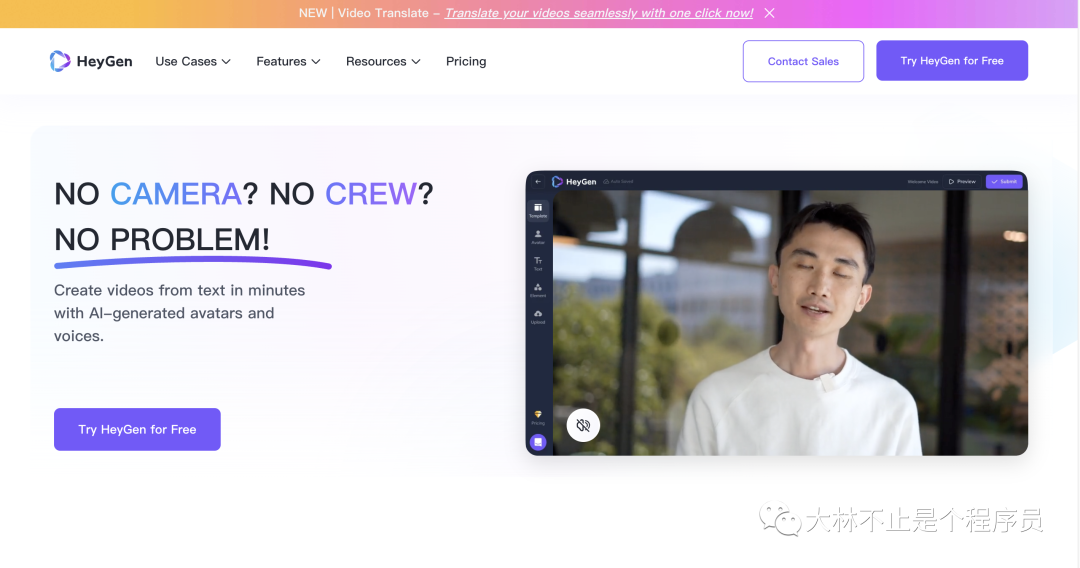Select the Element icon in editor sidebar
Screen dimensions: 1080x568
coord(538,290)
